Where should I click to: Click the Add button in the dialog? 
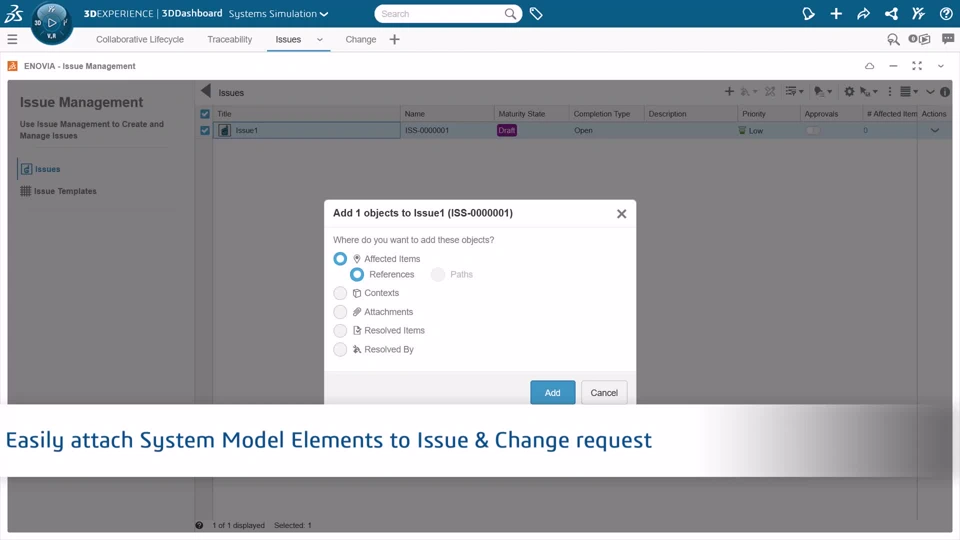pos(552,392)
